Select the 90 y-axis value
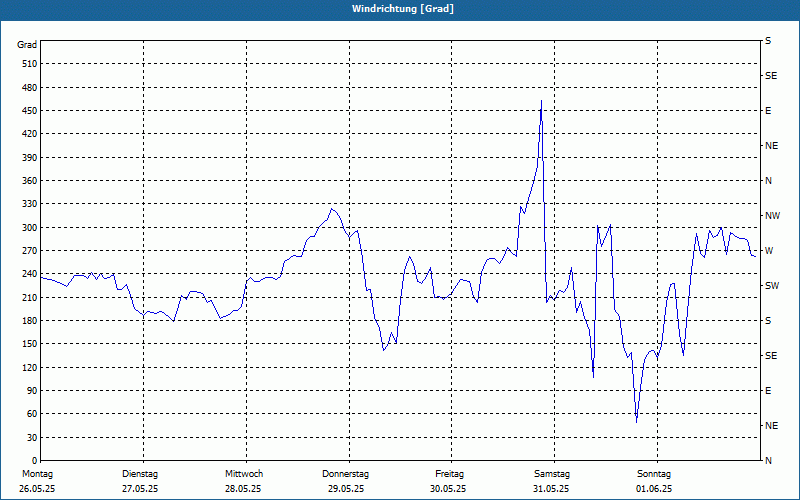The height and width of the screenshot is (500, 800). [32, 391]
